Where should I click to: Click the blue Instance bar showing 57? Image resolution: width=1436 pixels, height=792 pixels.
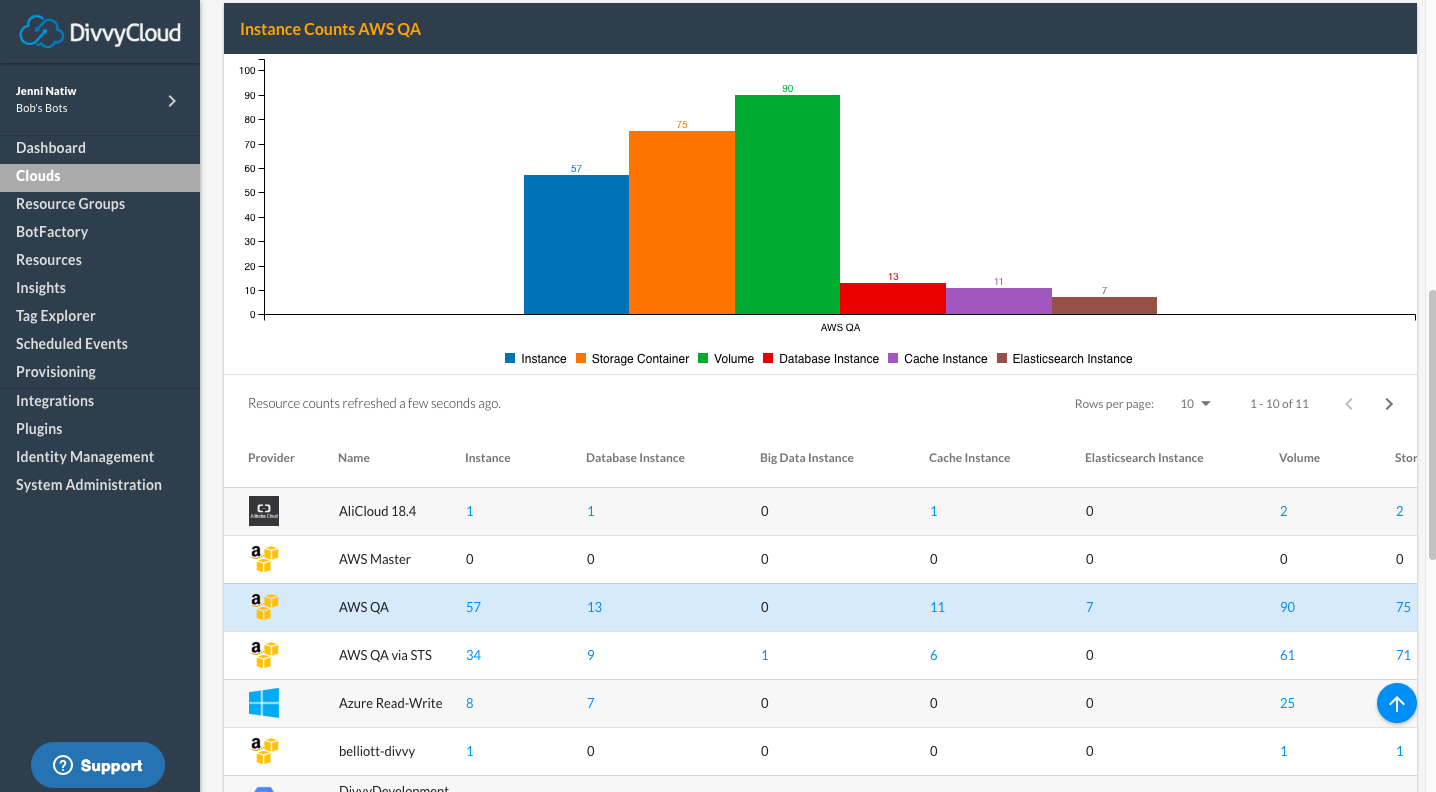(576, 245)
